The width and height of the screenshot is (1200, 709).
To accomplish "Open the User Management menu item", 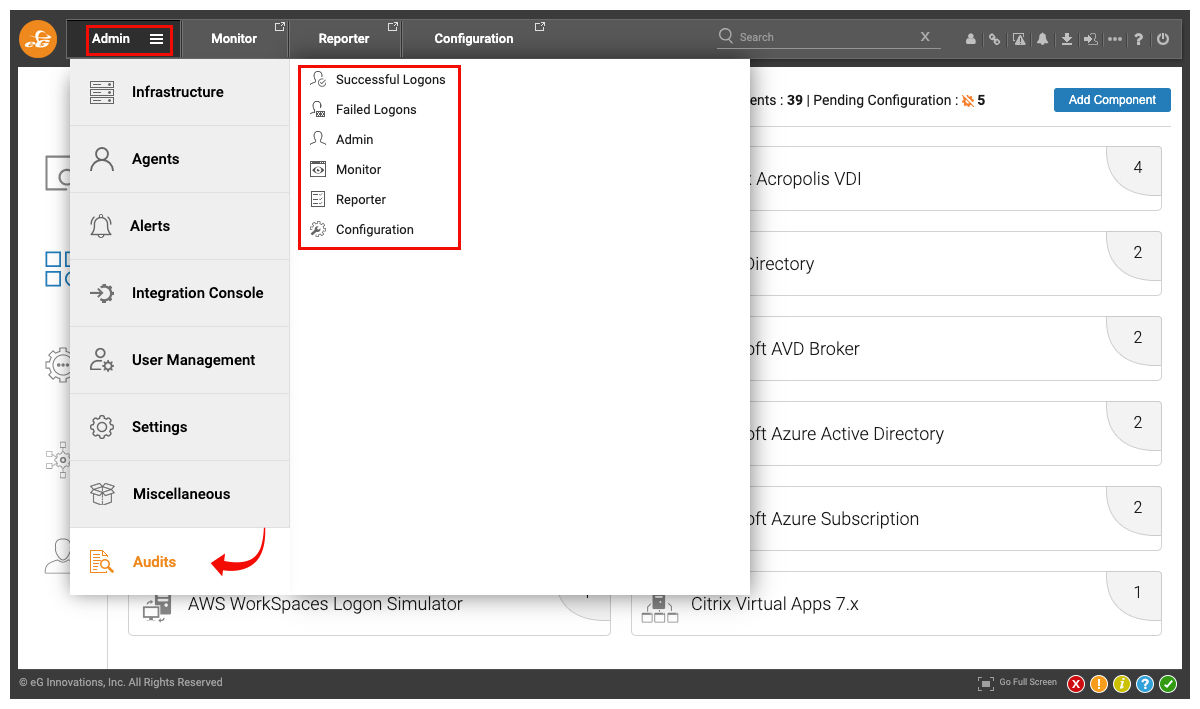I will coord(180,360).
